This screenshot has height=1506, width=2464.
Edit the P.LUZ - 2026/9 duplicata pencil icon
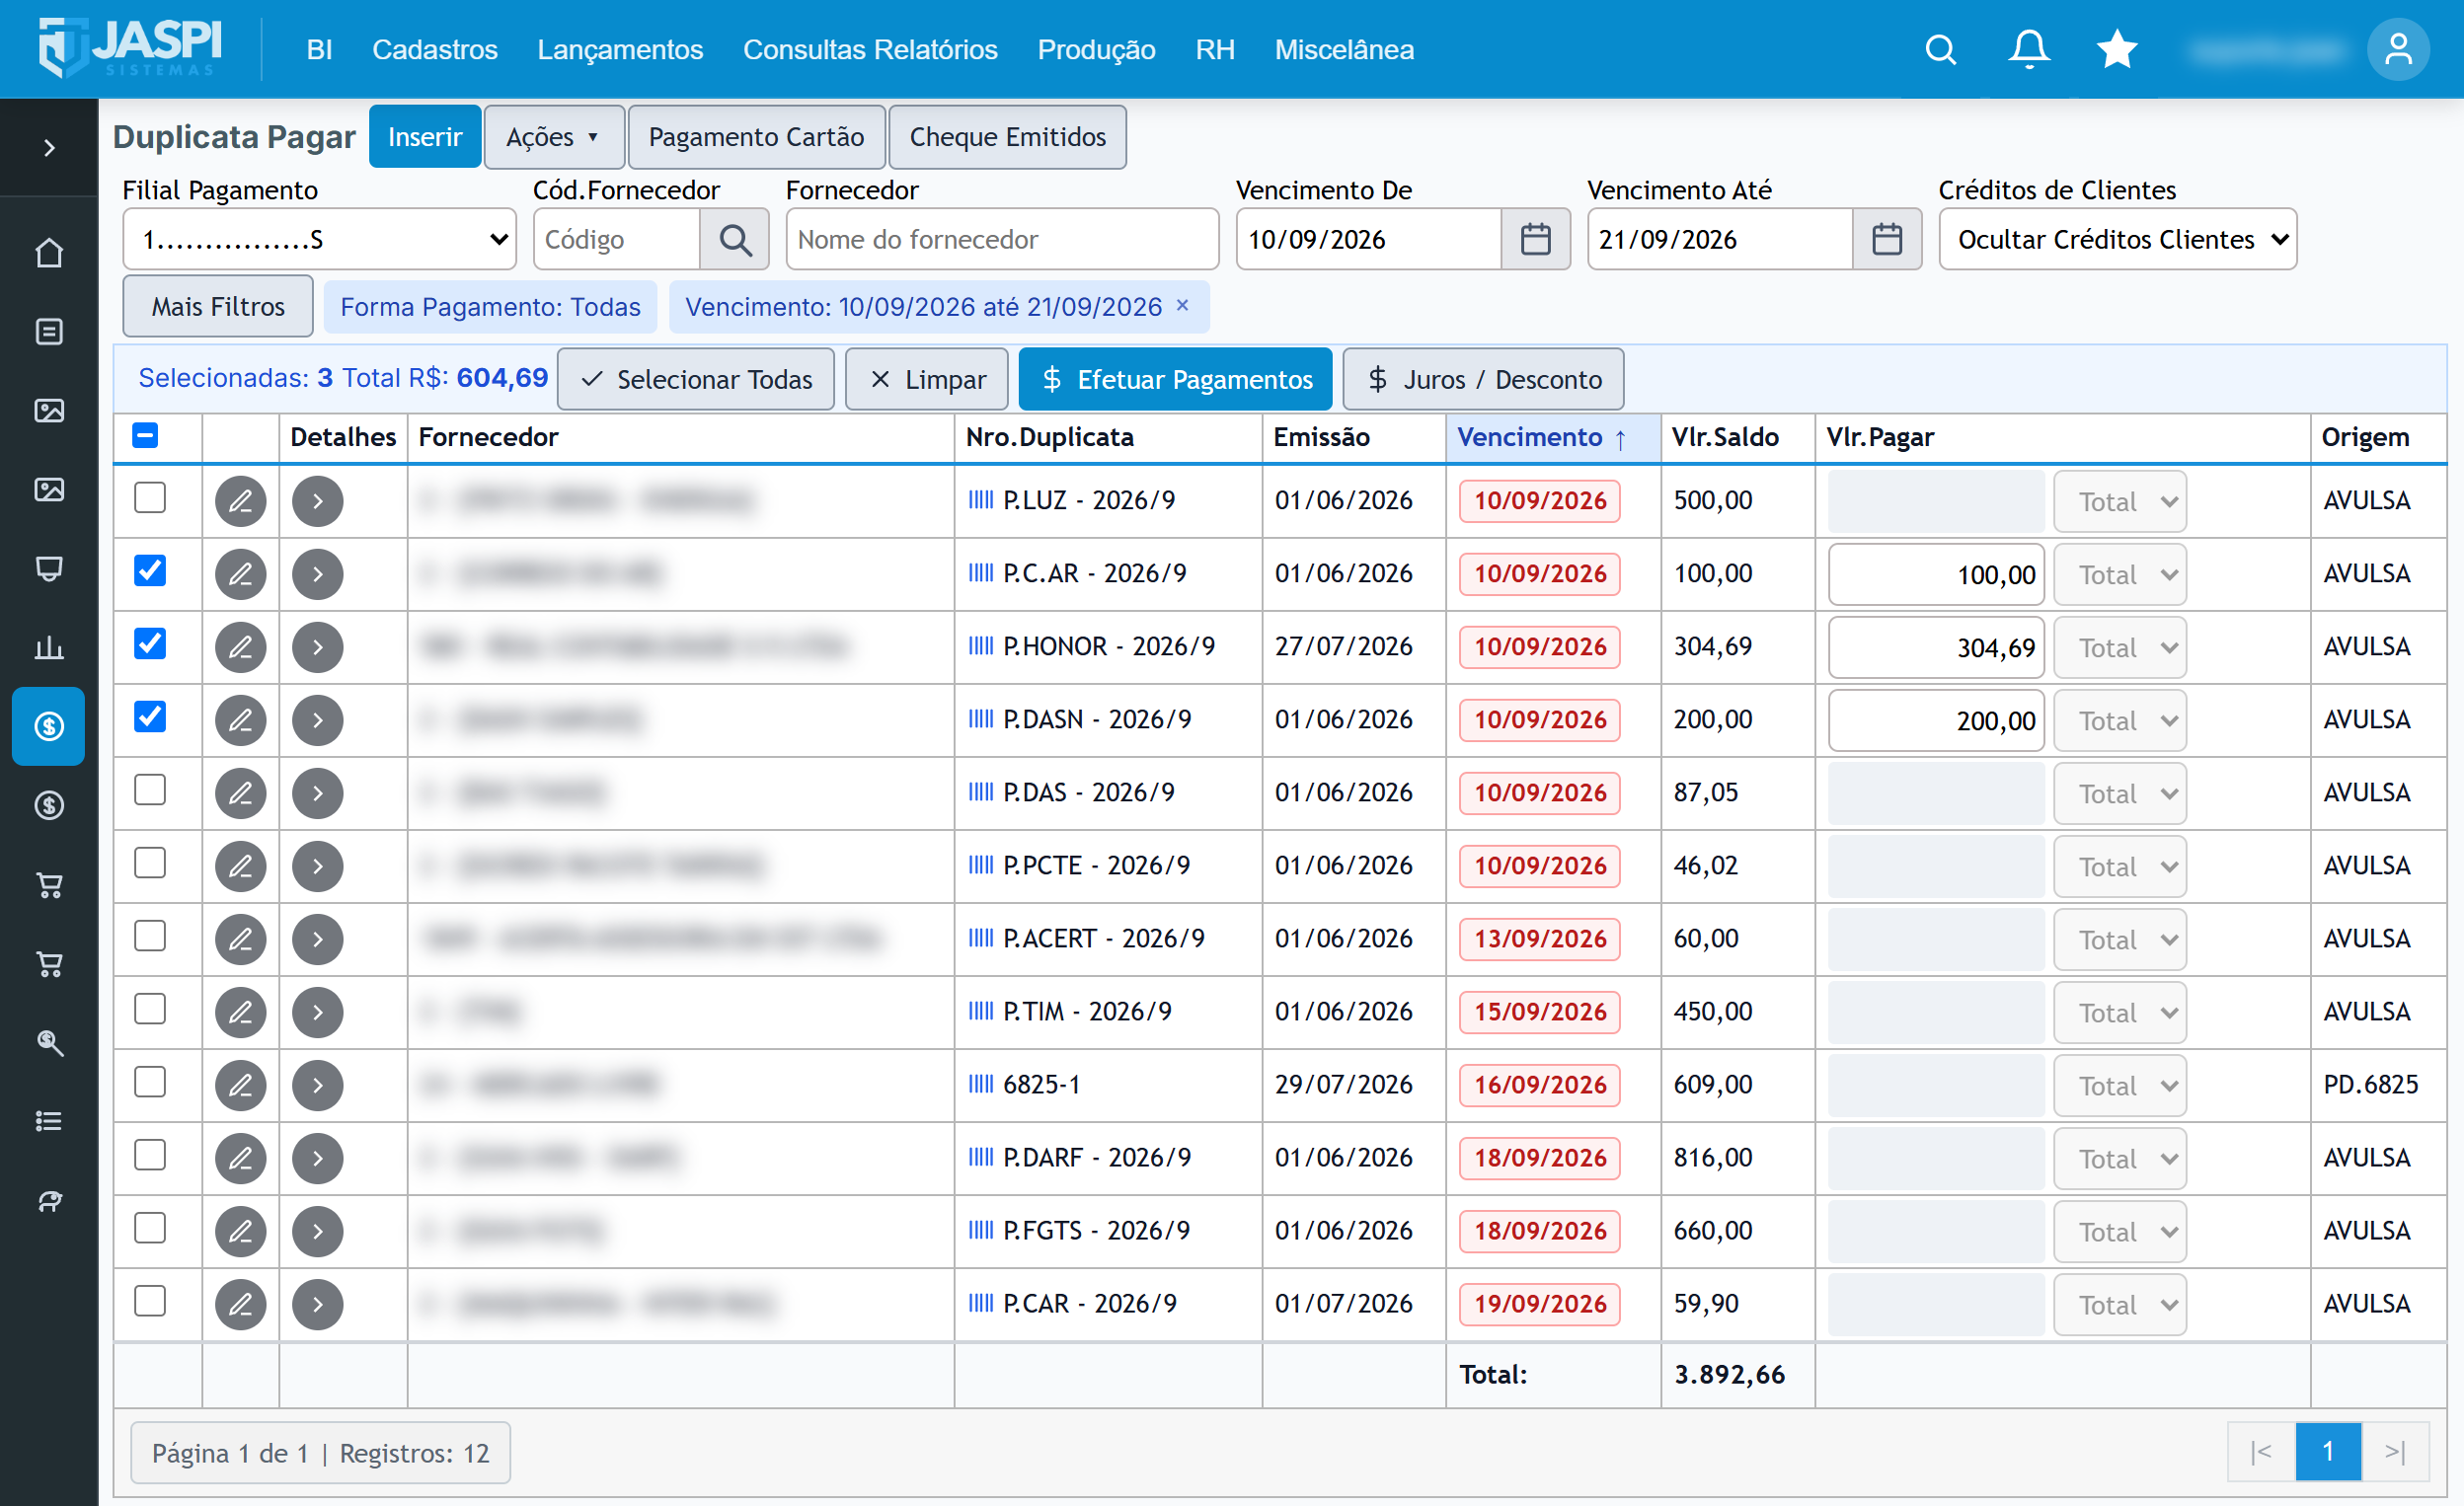(241, 501)
